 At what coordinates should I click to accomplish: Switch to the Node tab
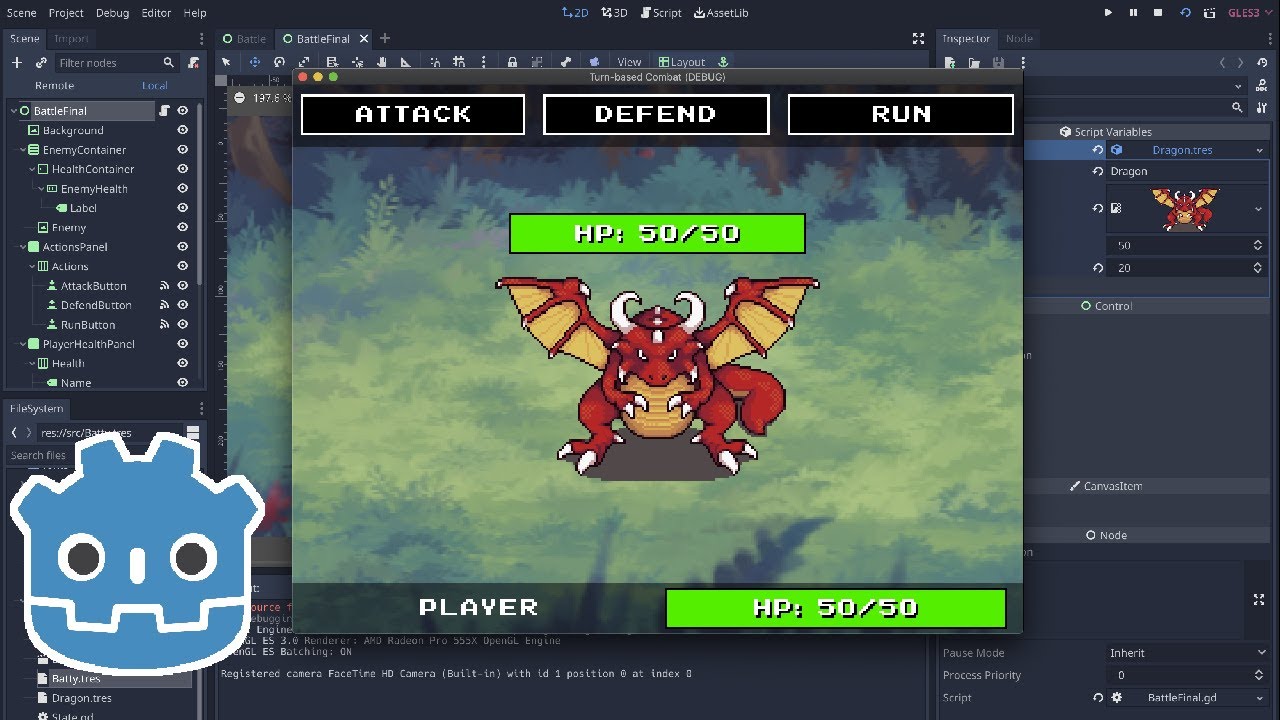point(1019,38)
